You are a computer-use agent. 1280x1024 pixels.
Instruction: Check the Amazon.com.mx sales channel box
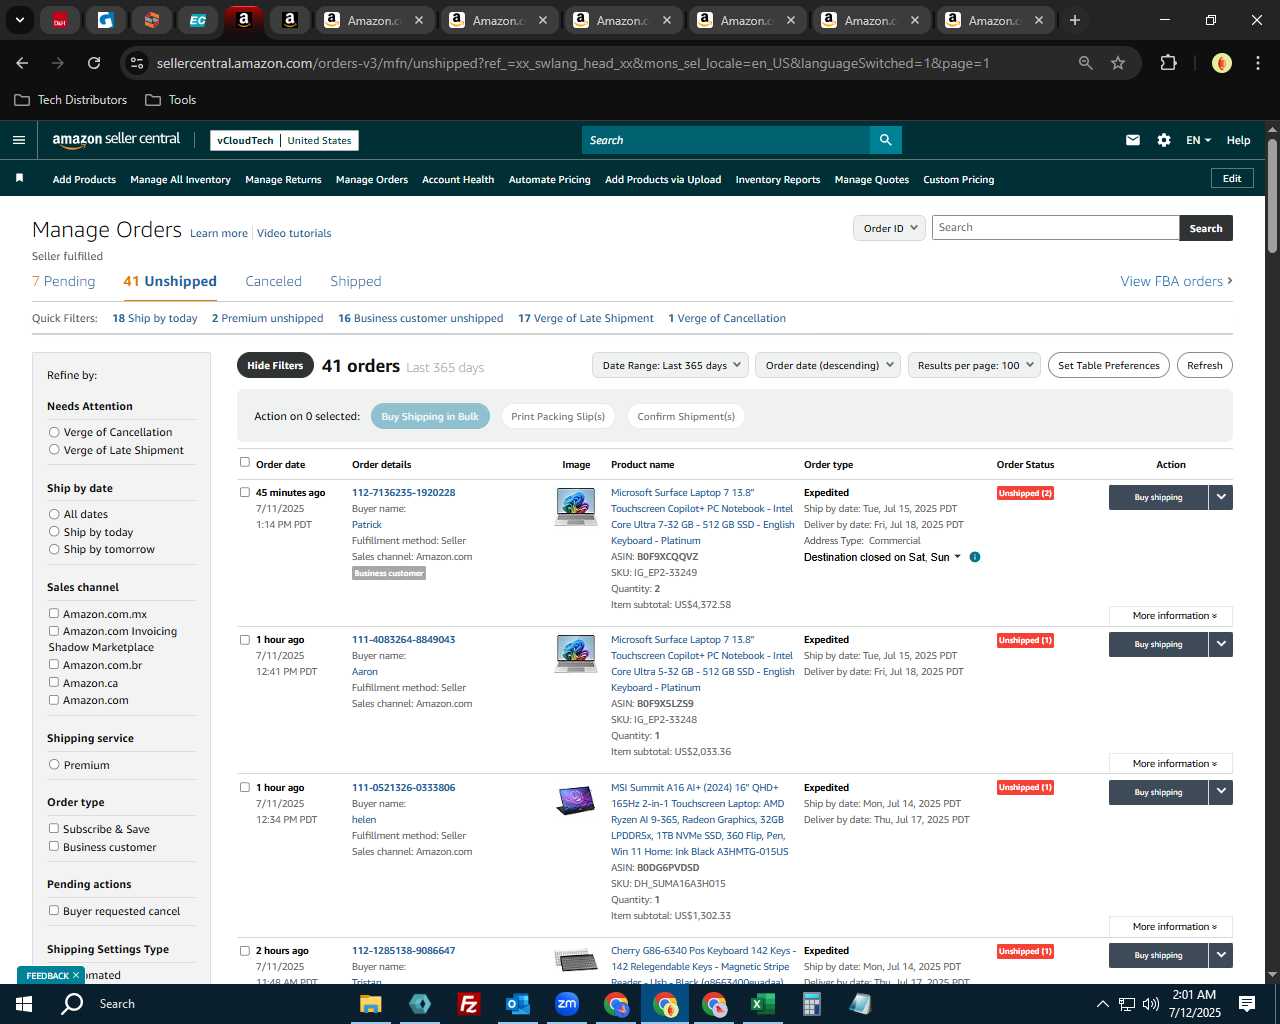point(54,614)
